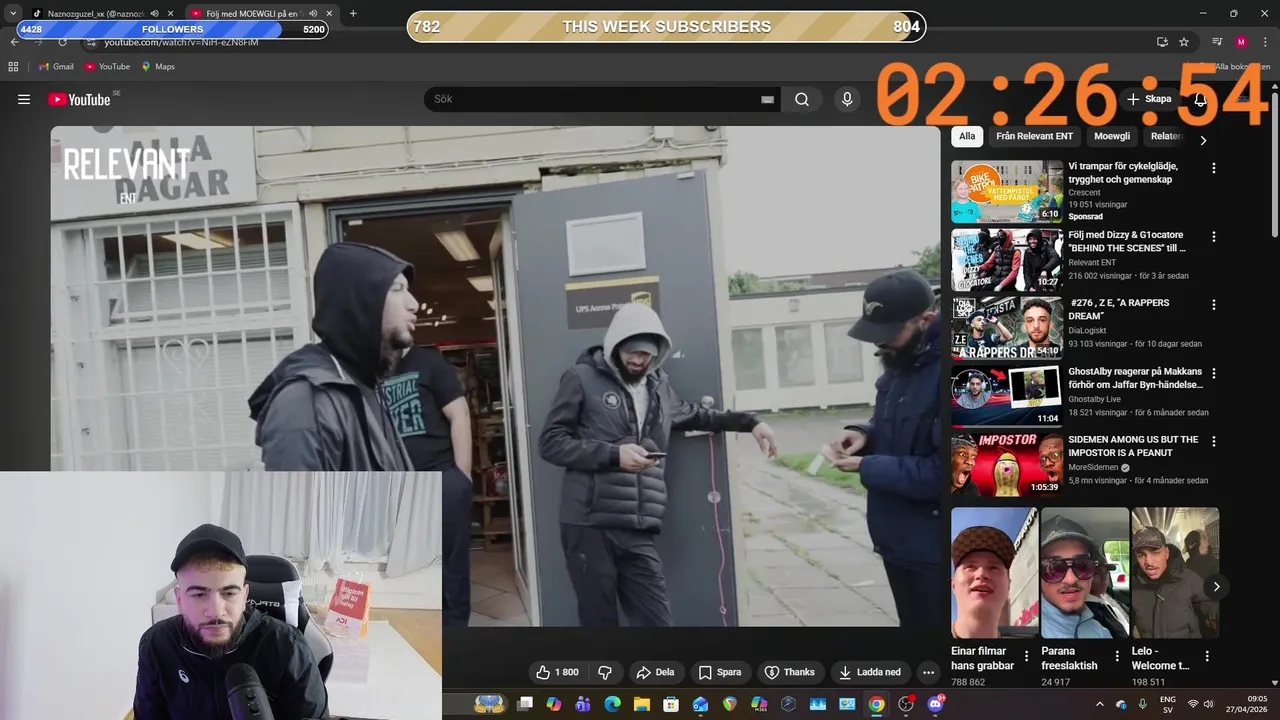Mute the Naznozguzel_xx TikTok tab

[154, 13]
